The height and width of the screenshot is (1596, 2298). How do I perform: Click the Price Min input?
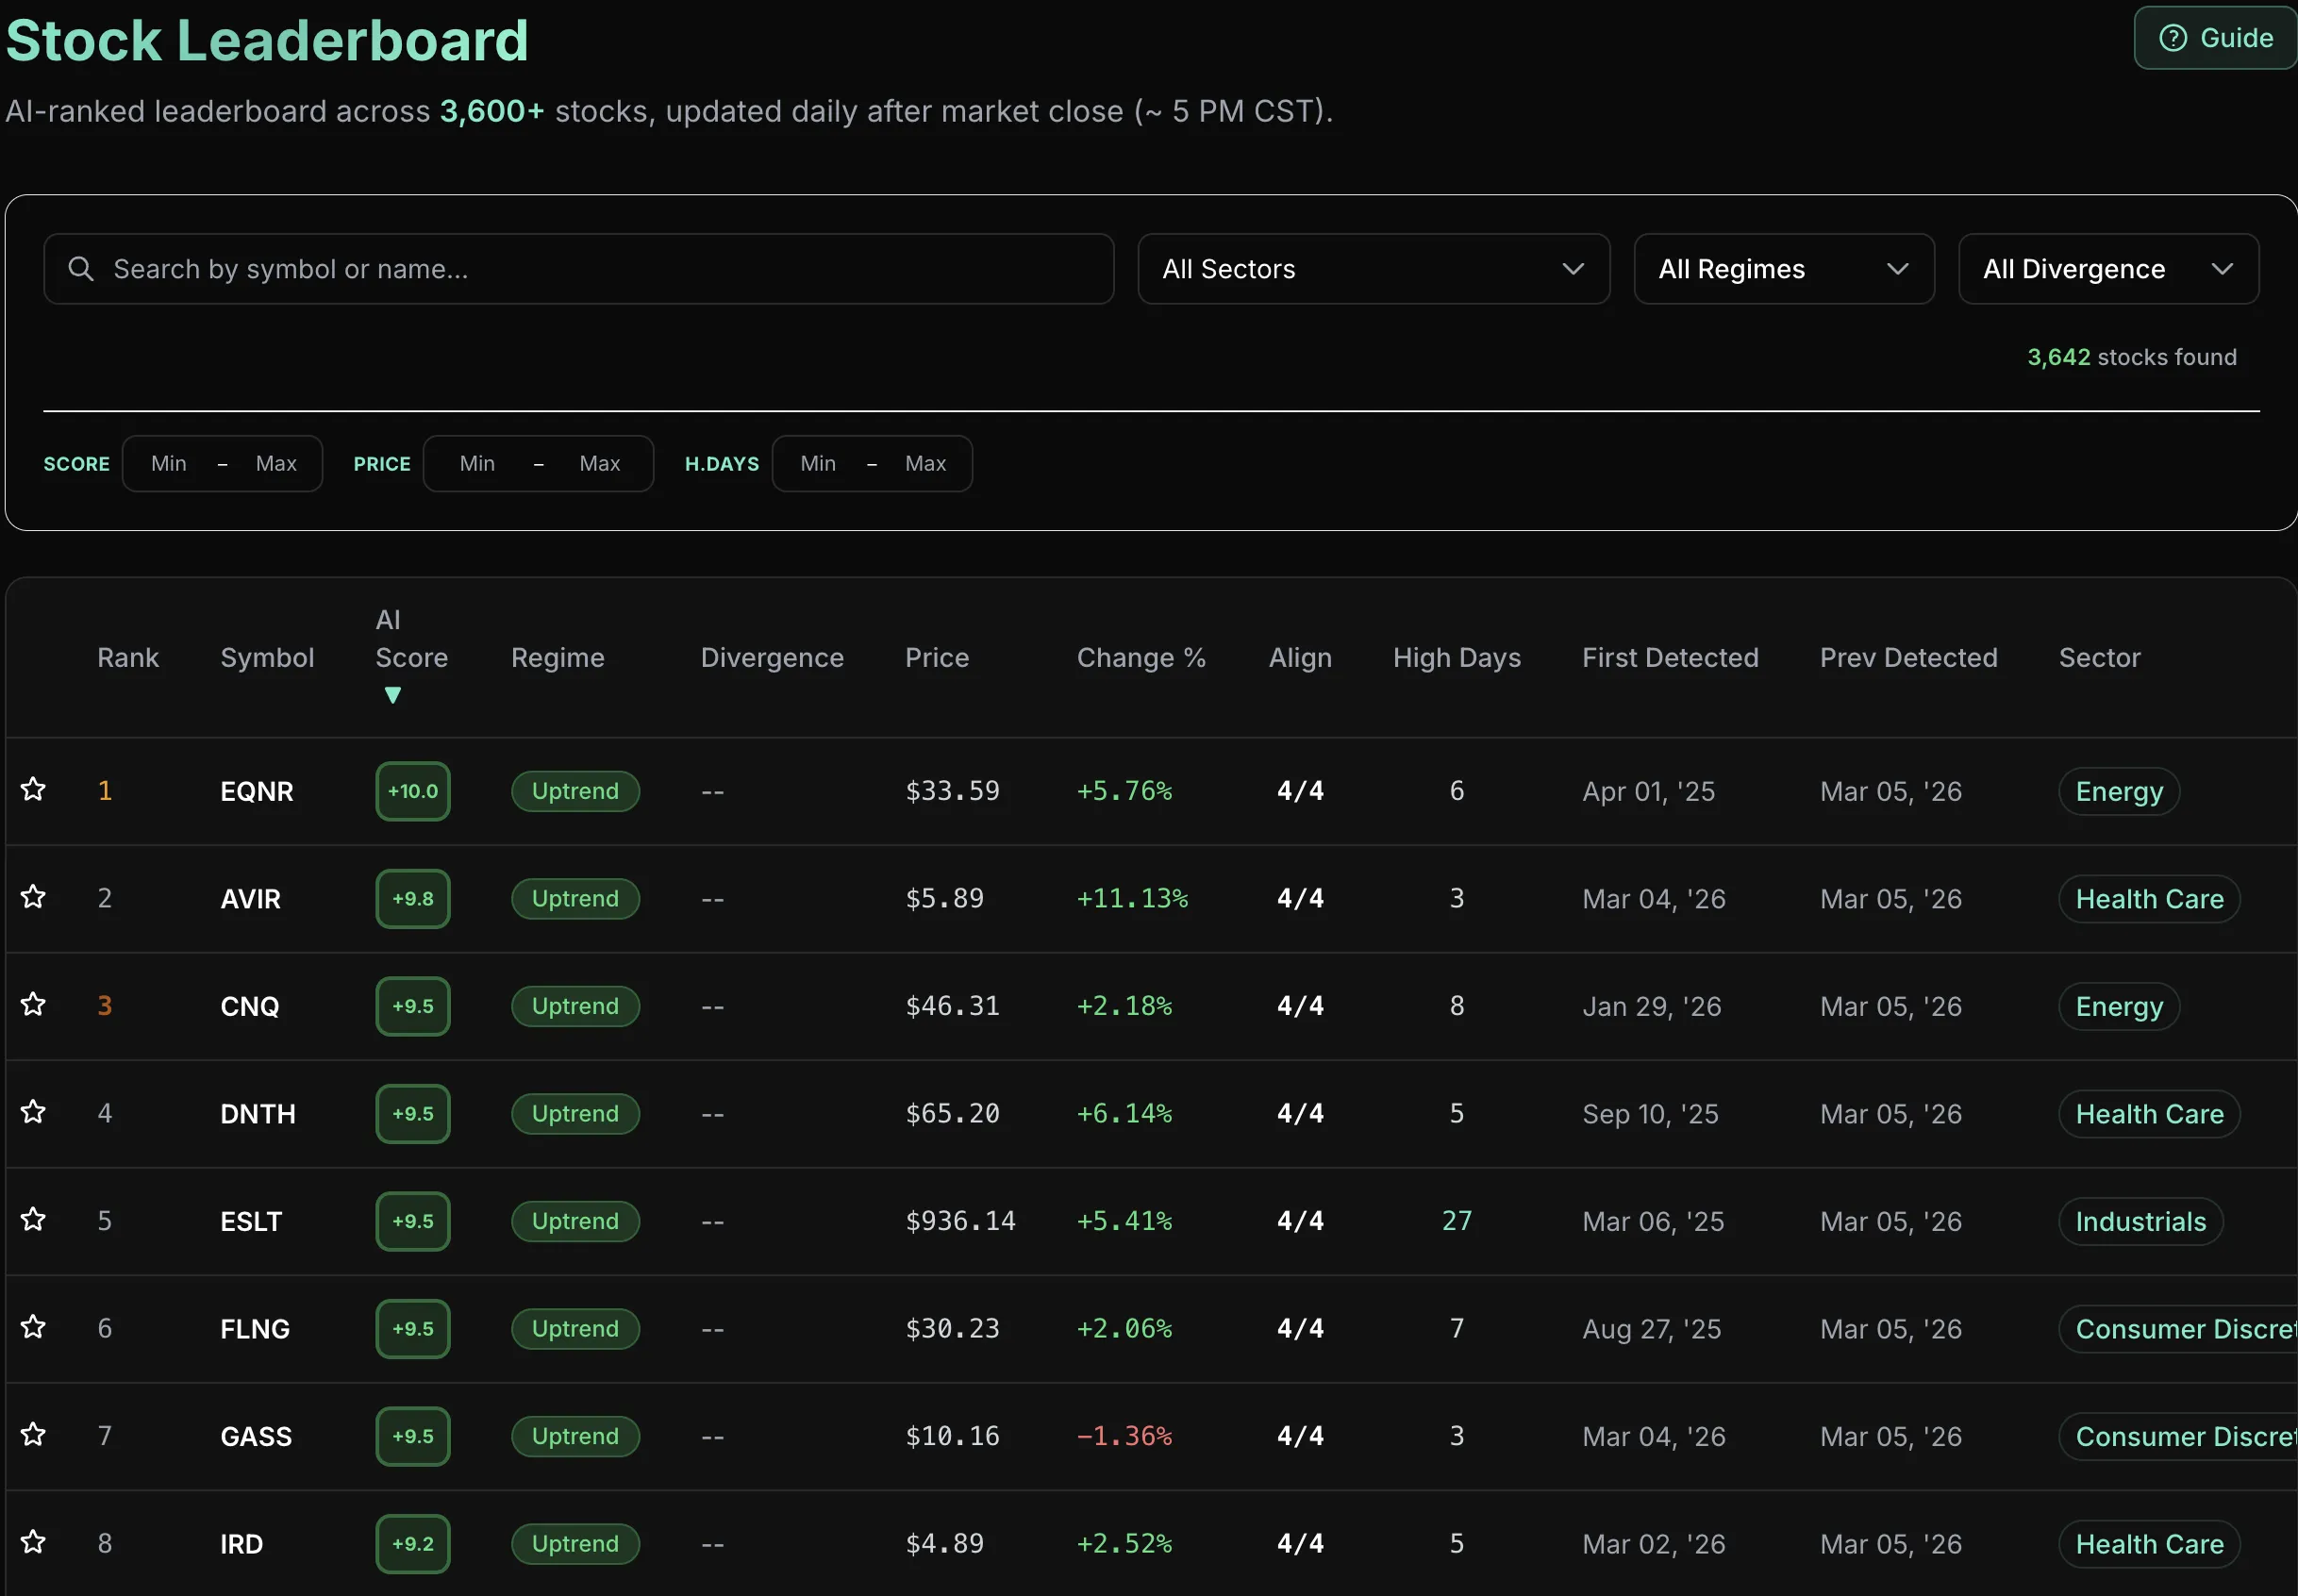click(x=477, y=463)
